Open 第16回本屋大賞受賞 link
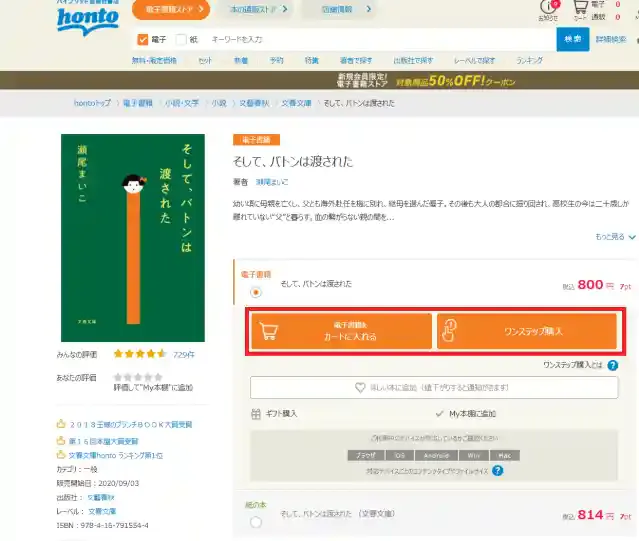 (x=104, y=441)
